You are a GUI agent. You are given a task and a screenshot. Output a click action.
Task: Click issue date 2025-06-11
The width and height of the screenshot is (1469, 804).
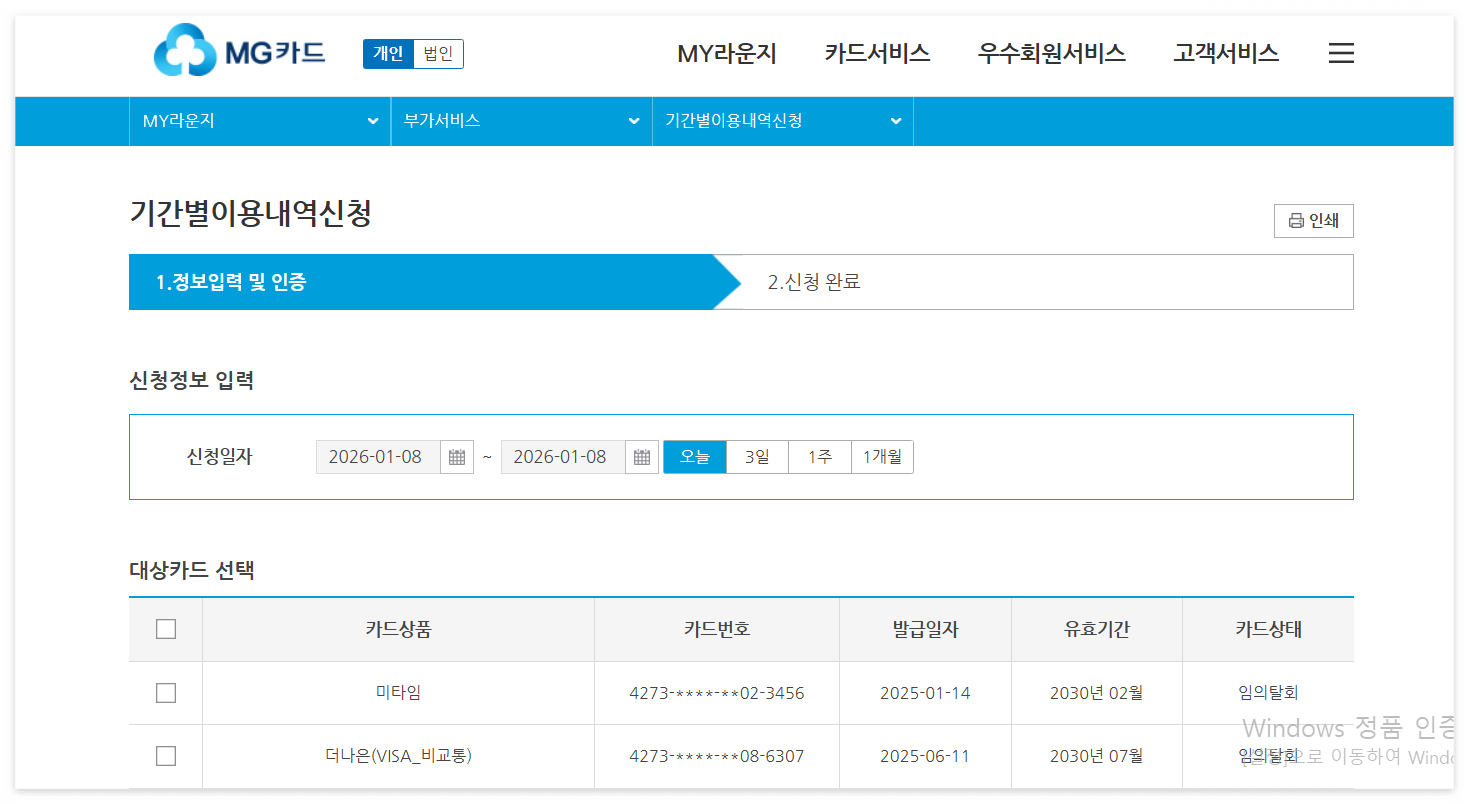(x=925, y=756)
